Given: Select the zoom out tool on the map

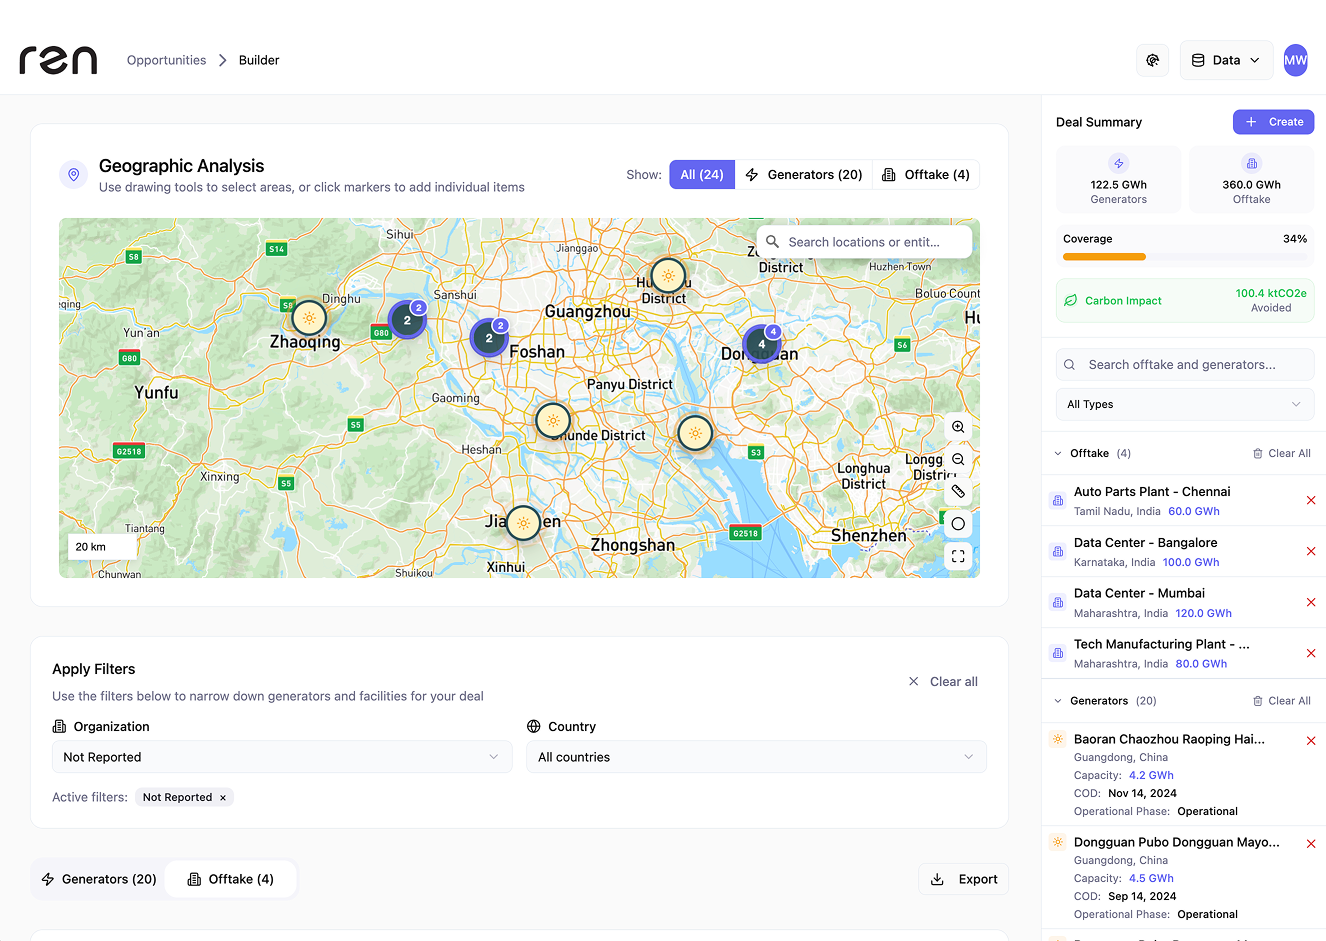Looking at the screenshot, I should (958, 459).
